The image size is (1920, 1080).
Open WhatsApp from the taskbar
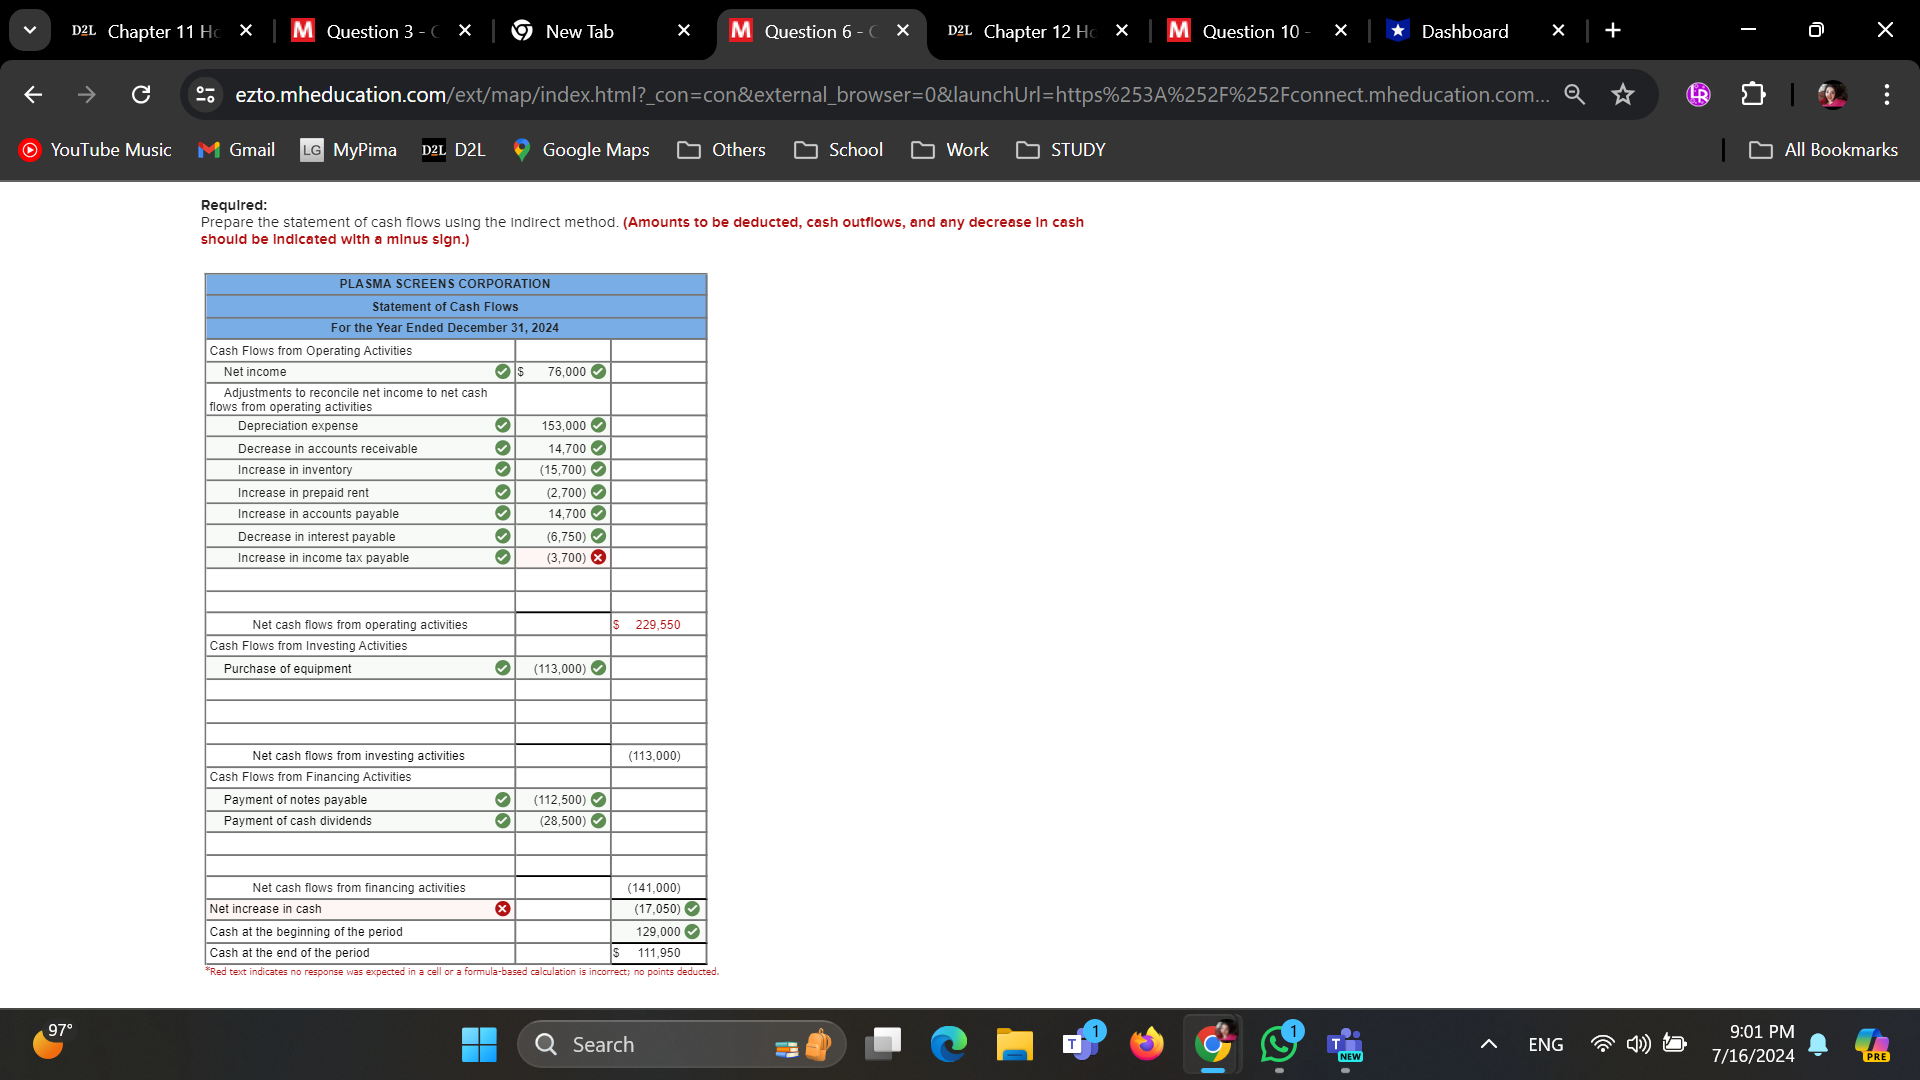[1278, 1043]
